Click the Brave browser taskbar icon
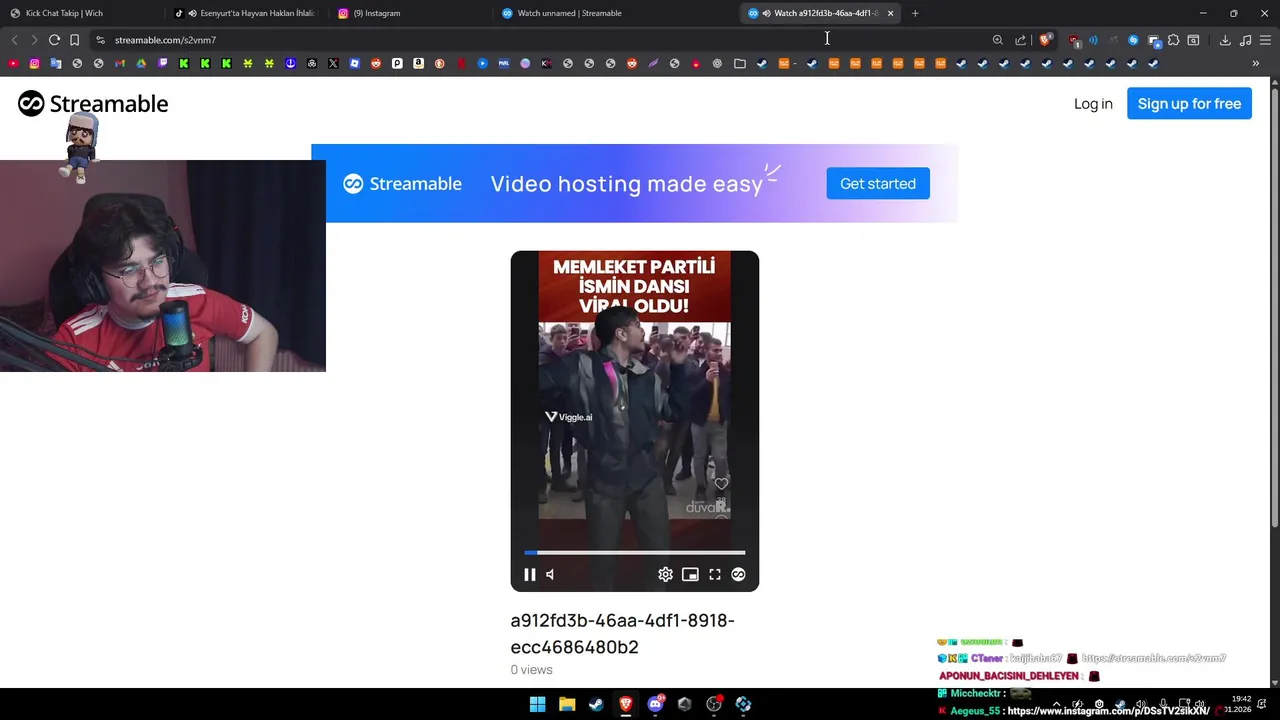 coord(626,704)
